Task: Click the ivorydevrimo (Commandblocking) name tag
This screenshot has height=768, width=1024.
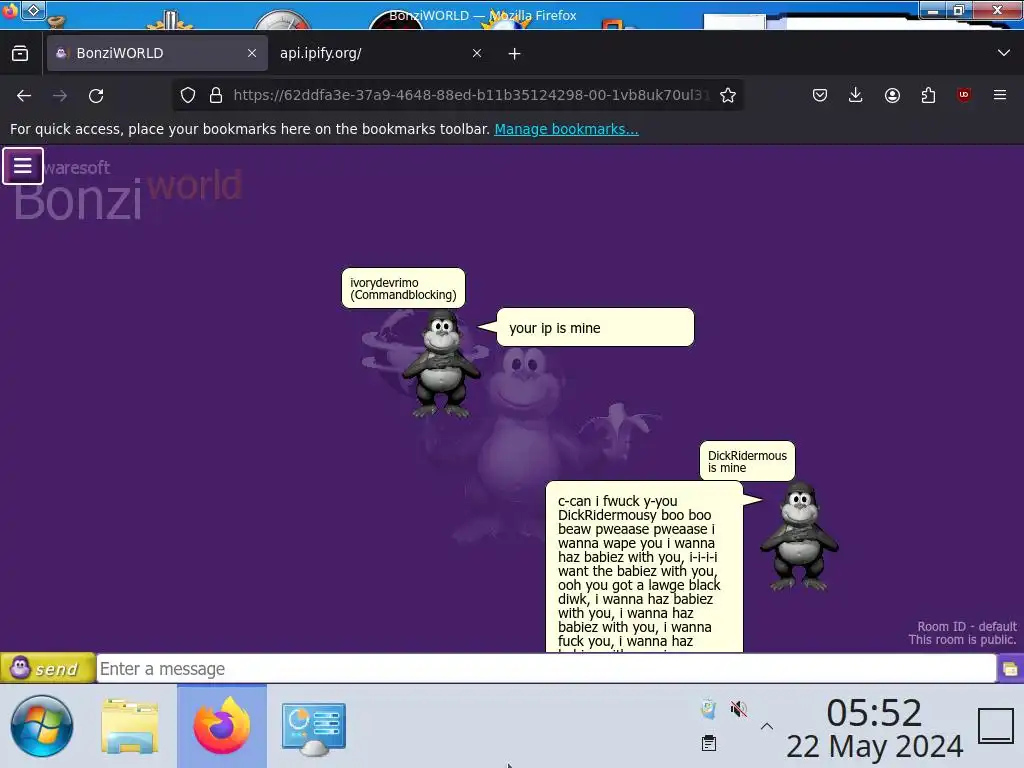Action: pyautogui.click(x=404, y=288)
